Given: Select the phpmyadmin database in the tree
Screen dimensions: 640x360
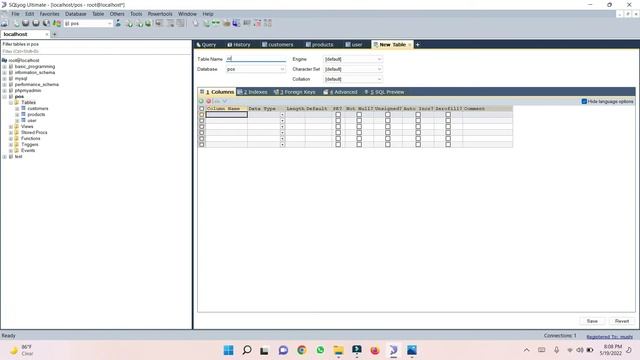Looking at the screenshot, I should 28,91.
